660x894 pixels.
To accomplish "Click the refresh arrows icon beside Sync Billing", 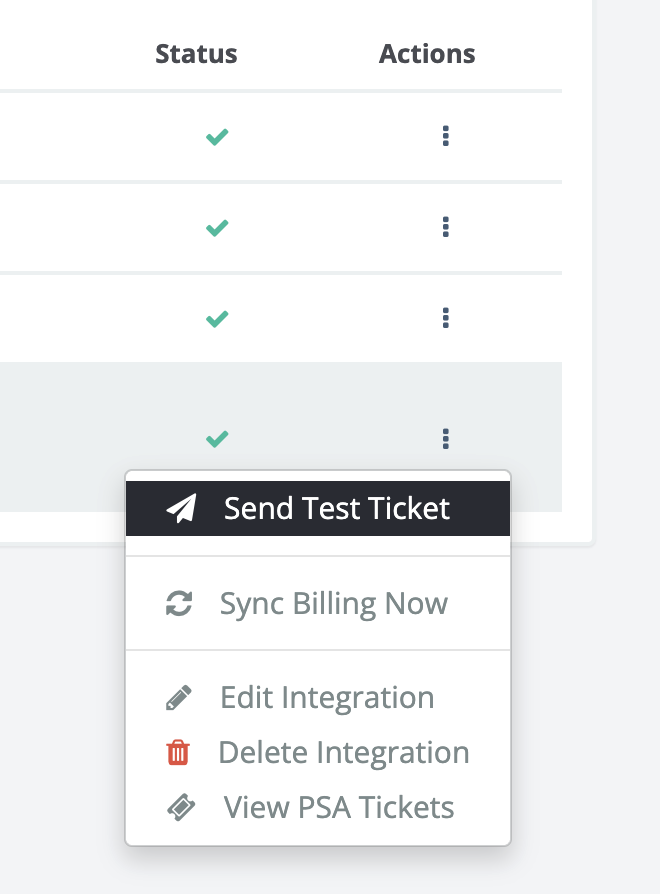I will 179,604.
